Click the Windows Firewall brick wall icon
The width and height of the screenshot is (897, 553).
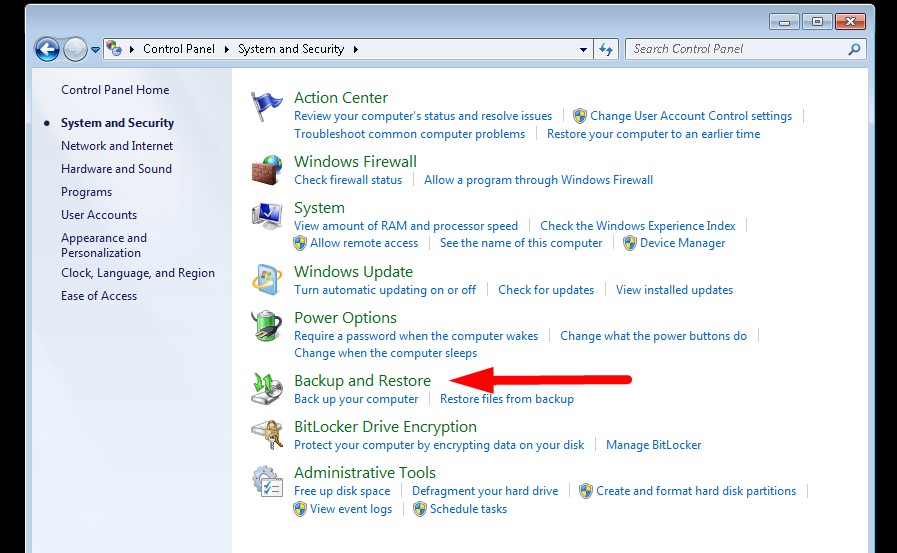point(267,170)
